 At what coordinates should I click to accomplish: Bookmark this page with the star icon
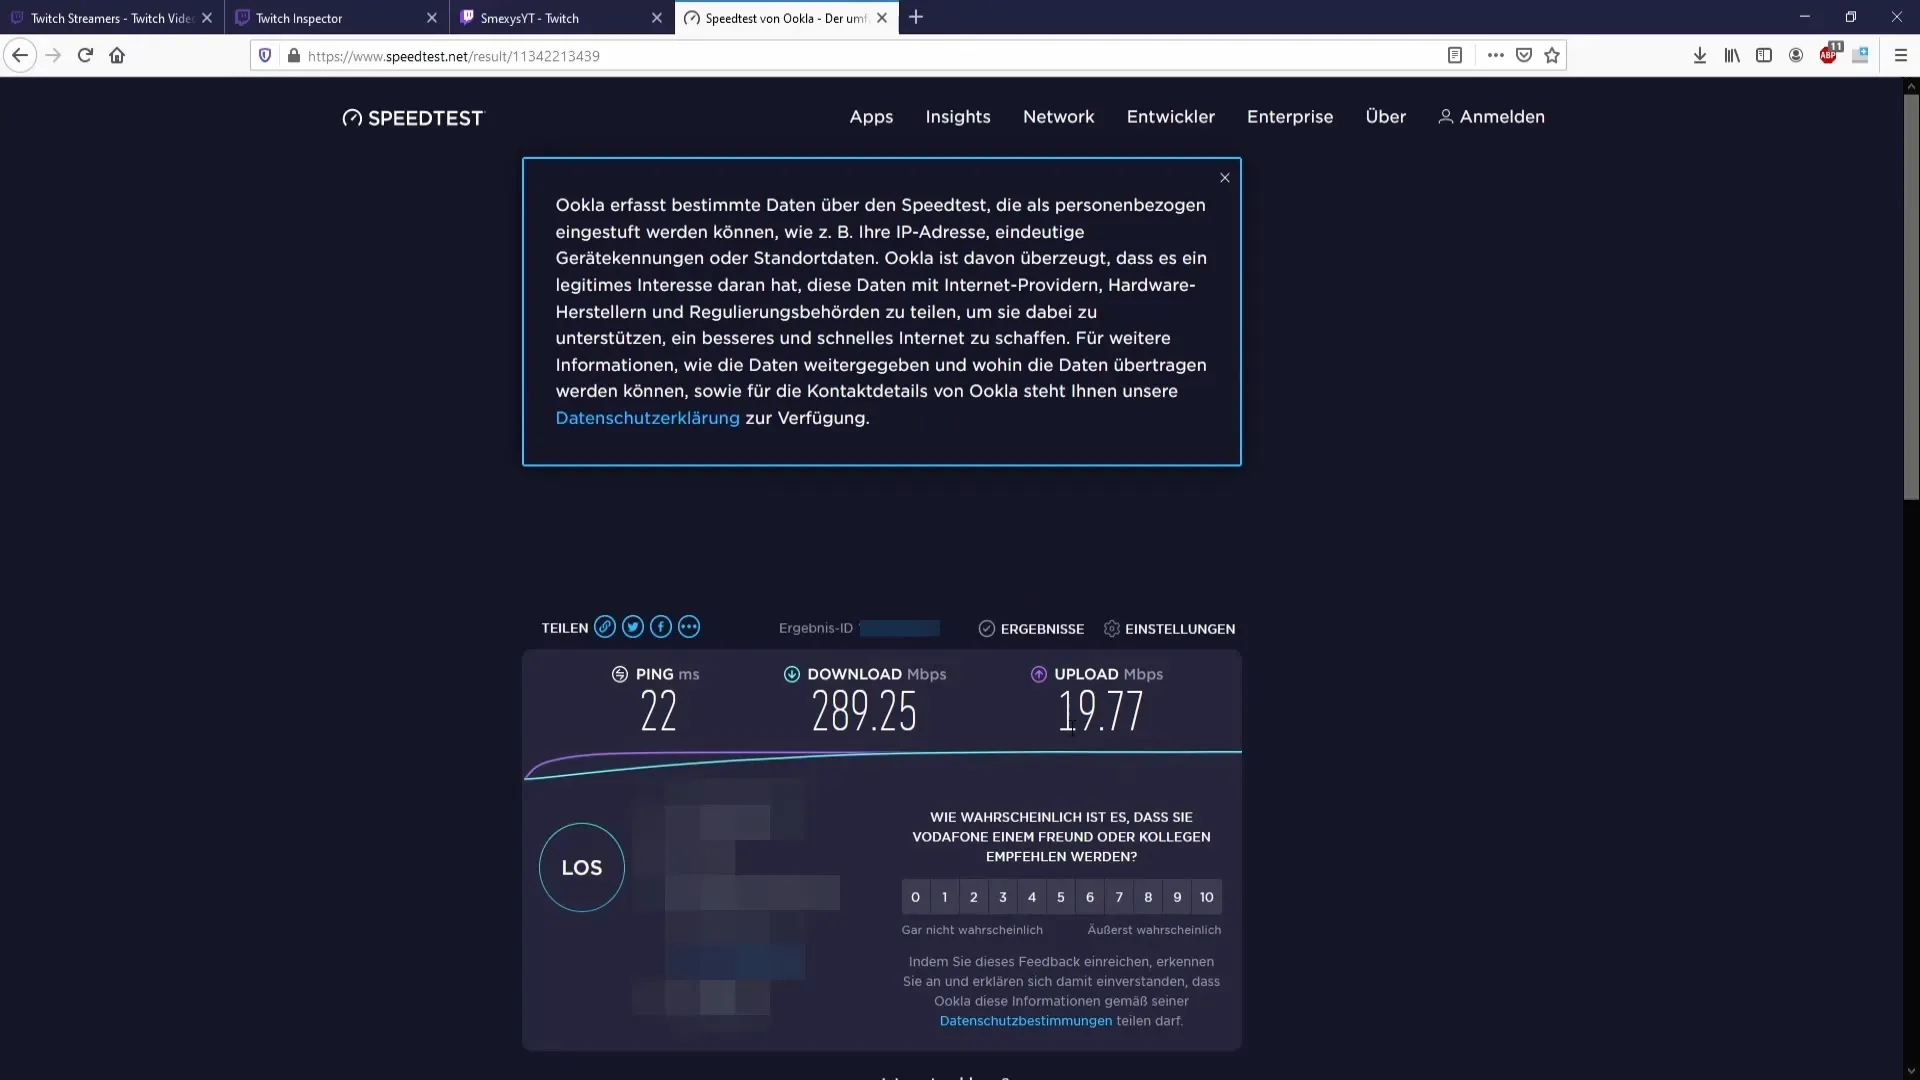(1552, 56)
